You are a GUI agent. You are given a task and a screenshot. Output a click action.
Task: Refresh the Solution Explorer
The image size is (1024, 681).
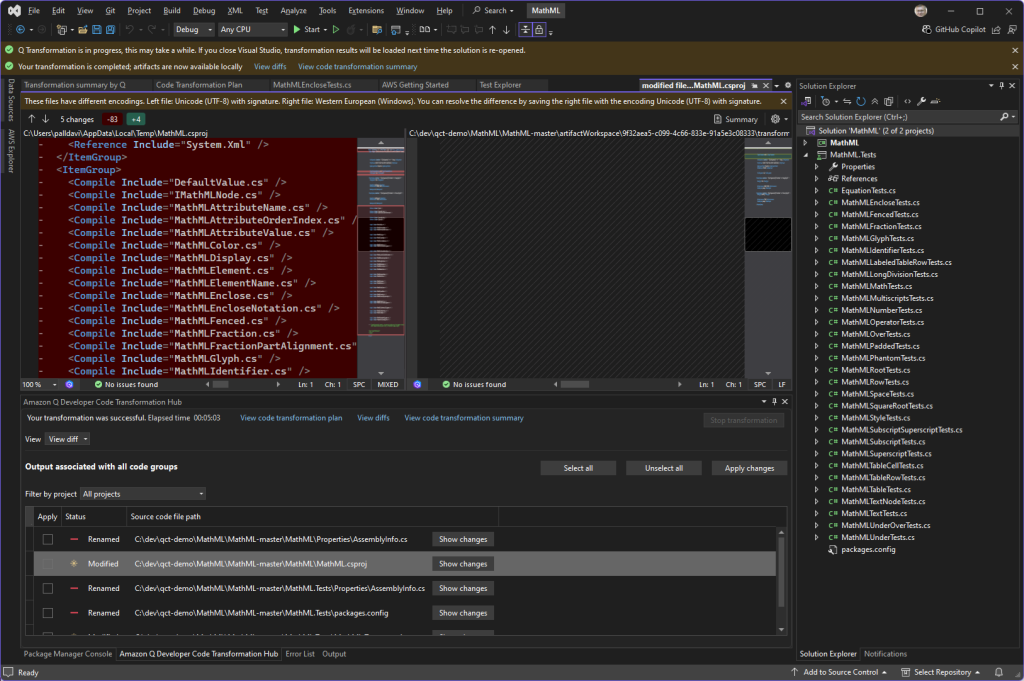pos(860,100)
